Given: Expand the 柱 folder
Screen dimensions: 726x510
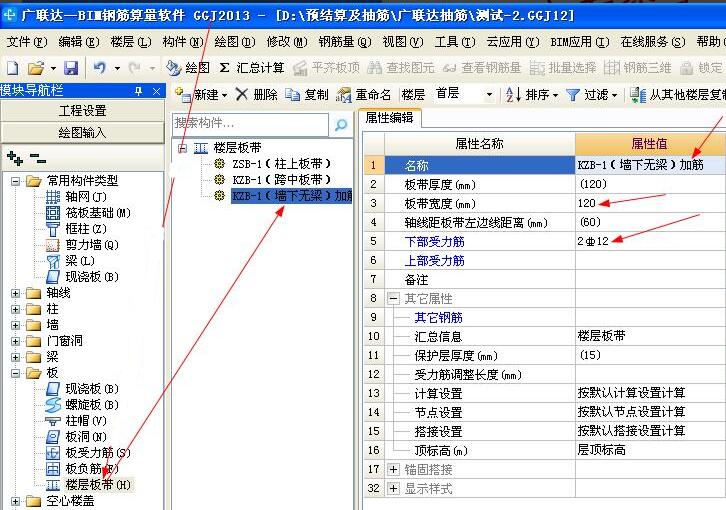Looking at the screenshot, I should click(x=16, y=309).
